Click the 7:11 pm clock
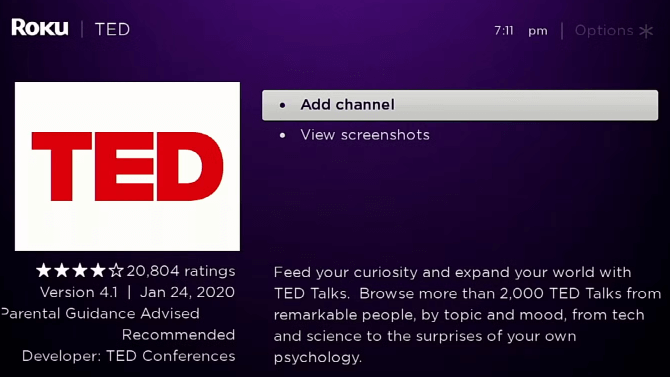670x377 pixels. (520, 31)
